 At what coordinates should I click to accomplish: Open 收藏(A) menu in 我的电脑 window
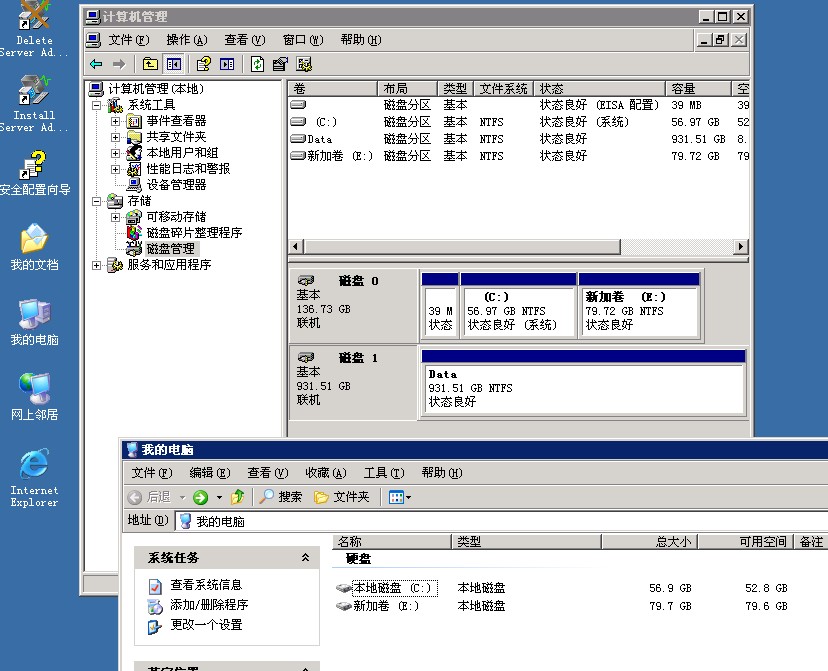[326, 472]
